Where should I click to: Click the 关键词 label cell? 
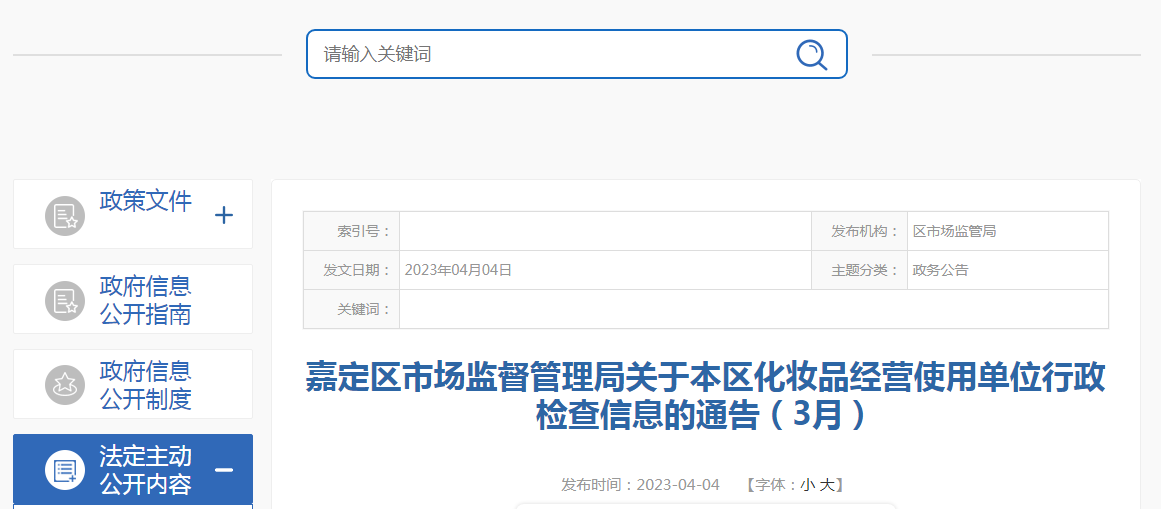[352, 309]
